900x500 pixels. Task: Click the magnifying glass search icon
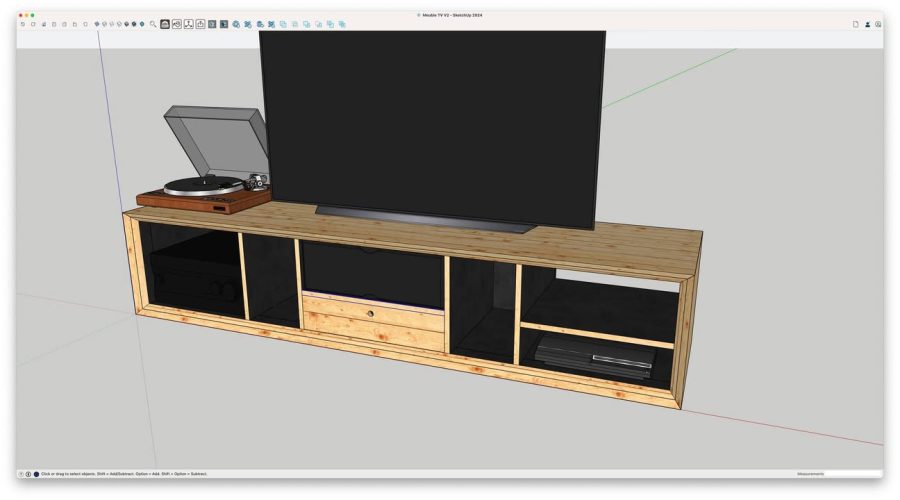click(x=153, y=24)
